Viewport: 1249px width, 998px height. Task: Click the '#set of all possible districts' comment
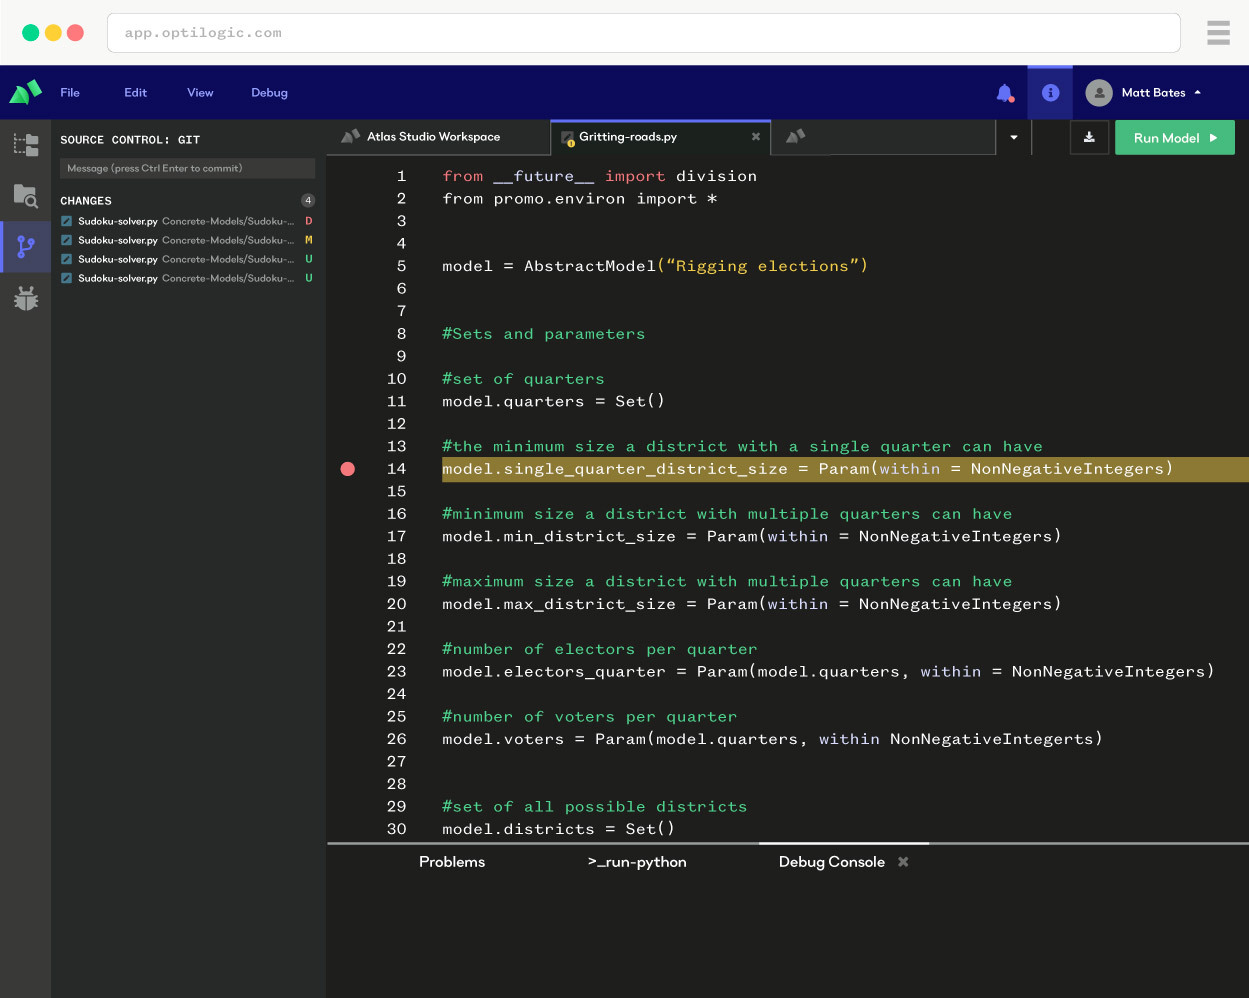pyautogui.click(x=595, y=806)
